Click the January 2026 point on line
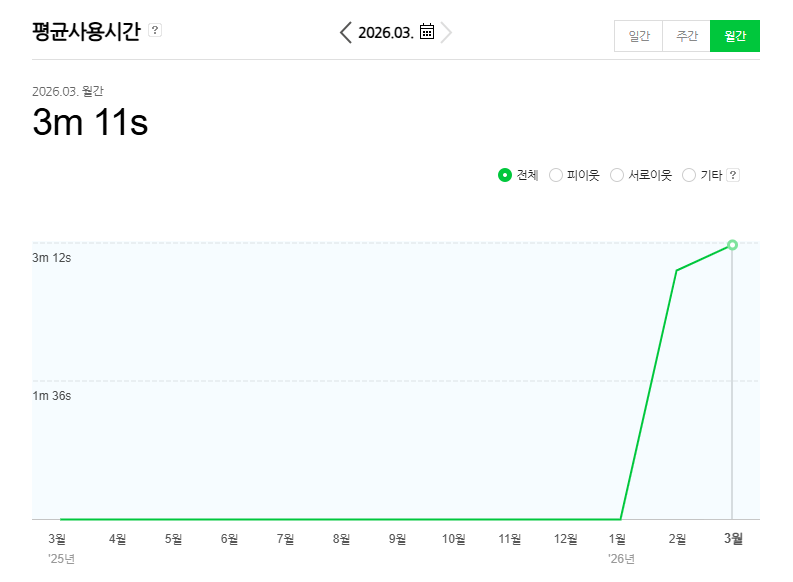Image resolution: width=793 pixels, height=582 pixels. 621,519
